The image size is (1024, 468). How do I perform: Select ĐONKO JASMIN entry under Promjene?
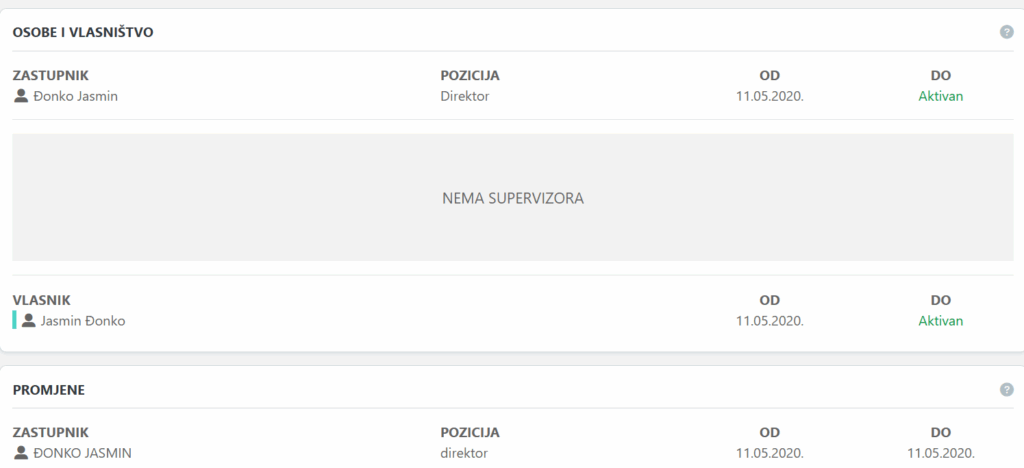(x=82, y=453)
